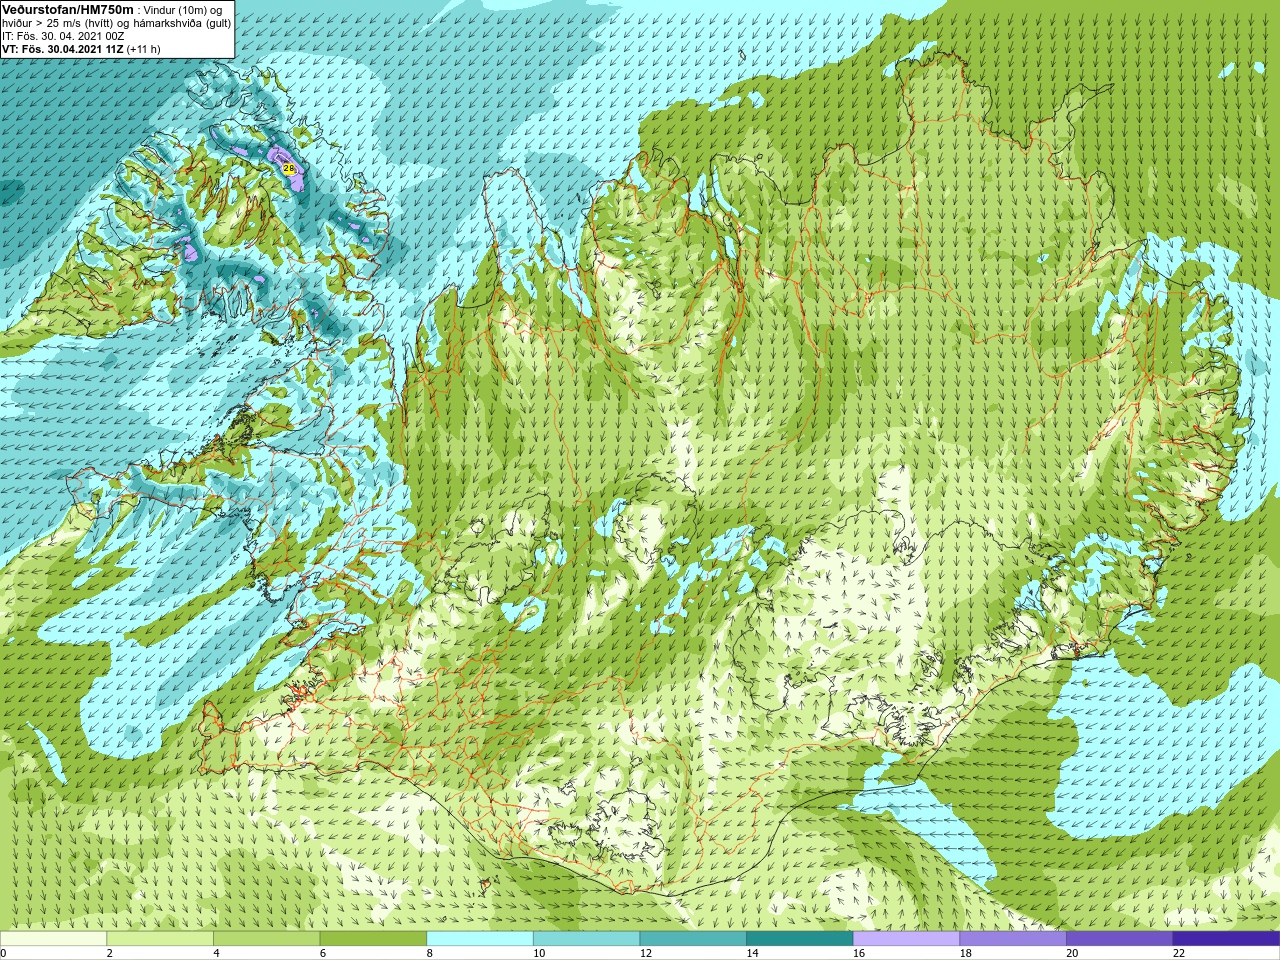Select the dark green 6–8 legend swatch

click(x=373, y=938)
